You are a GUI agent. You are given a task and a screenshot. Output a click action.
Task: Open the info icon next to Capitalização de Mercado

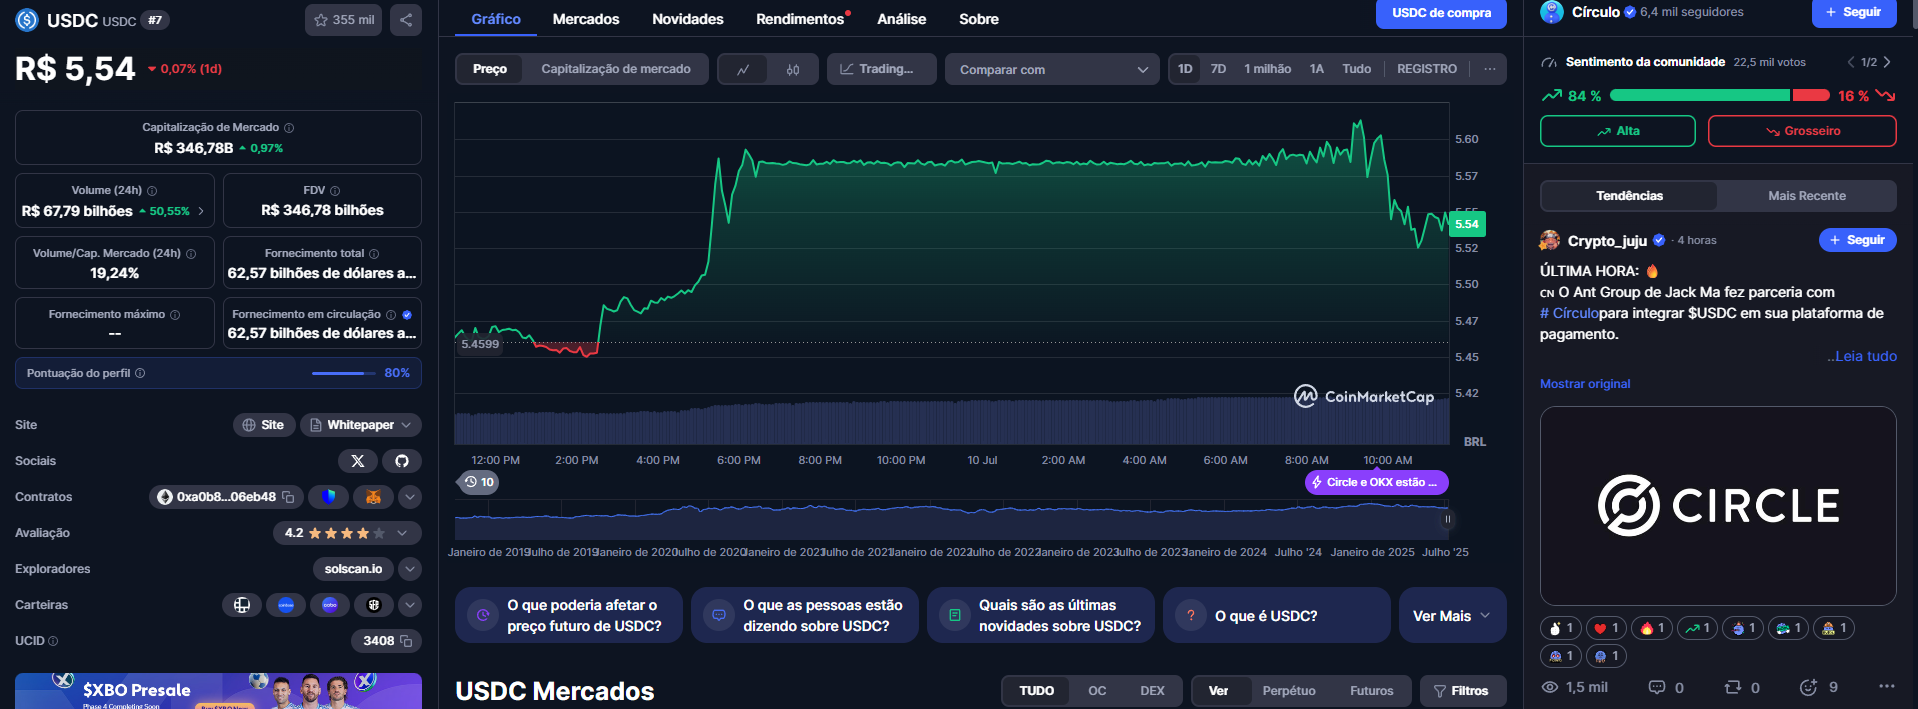coord(289,128)
